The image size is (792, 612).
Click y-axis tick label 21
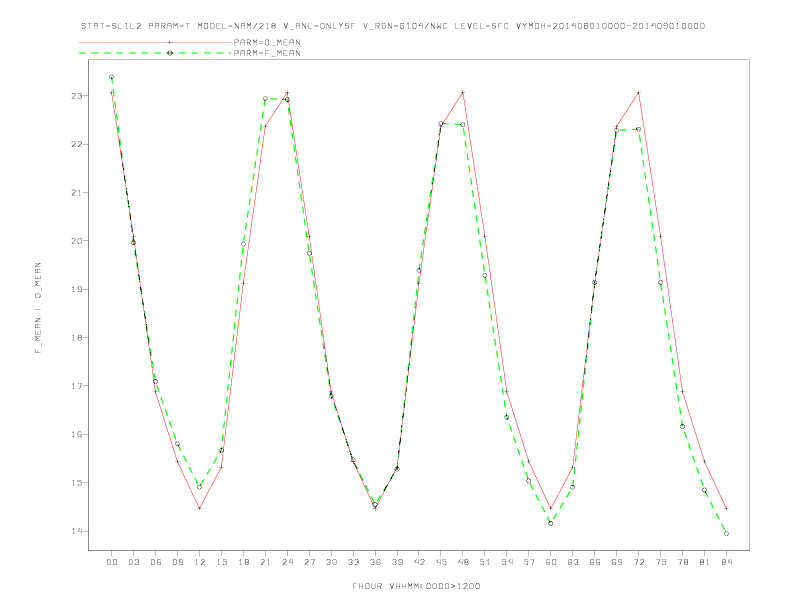[x=76, y=192]
